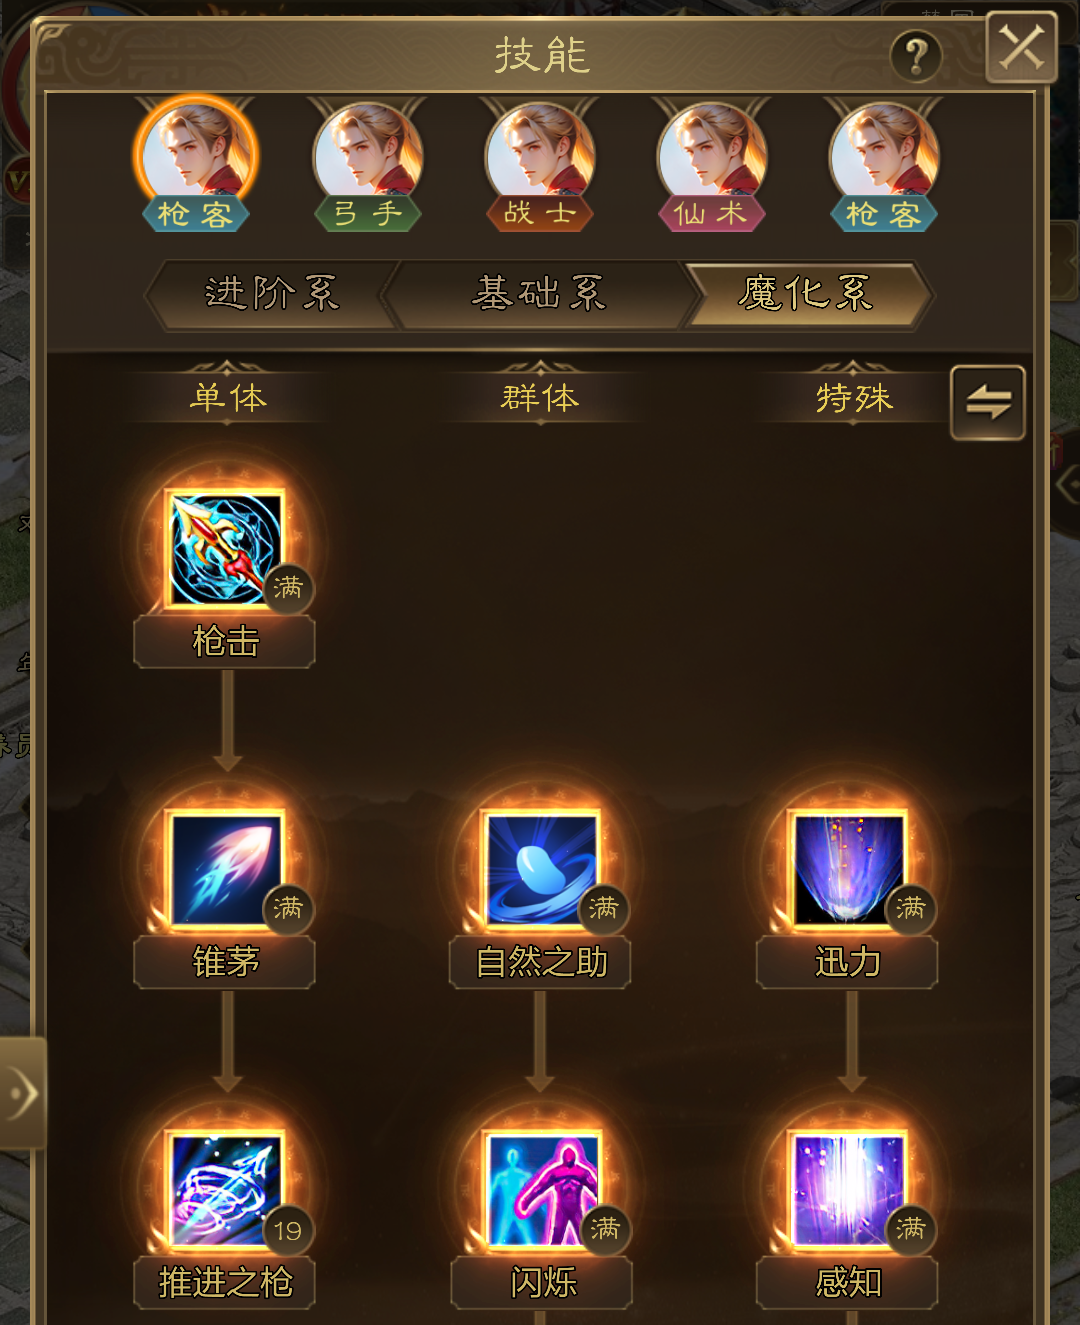Choose the highlighted first 枪客 character portrait
The width and height of the screenshot is (1080, 1325).
pyautogui.click(x=196, y=164)
